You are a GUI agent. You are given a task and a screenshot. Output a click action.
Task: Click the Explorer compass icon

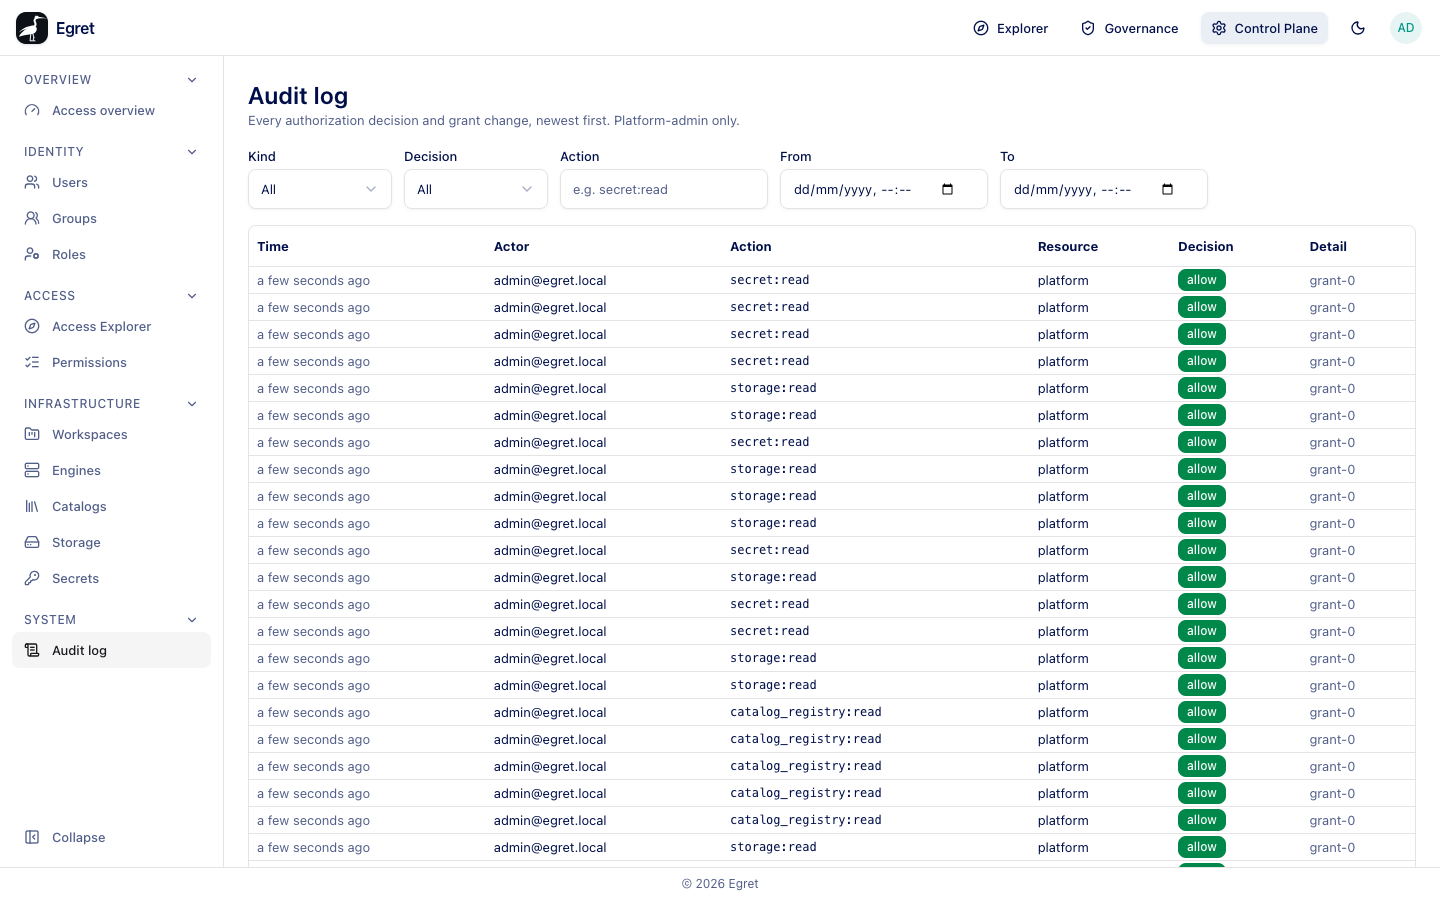click(981, 28)
